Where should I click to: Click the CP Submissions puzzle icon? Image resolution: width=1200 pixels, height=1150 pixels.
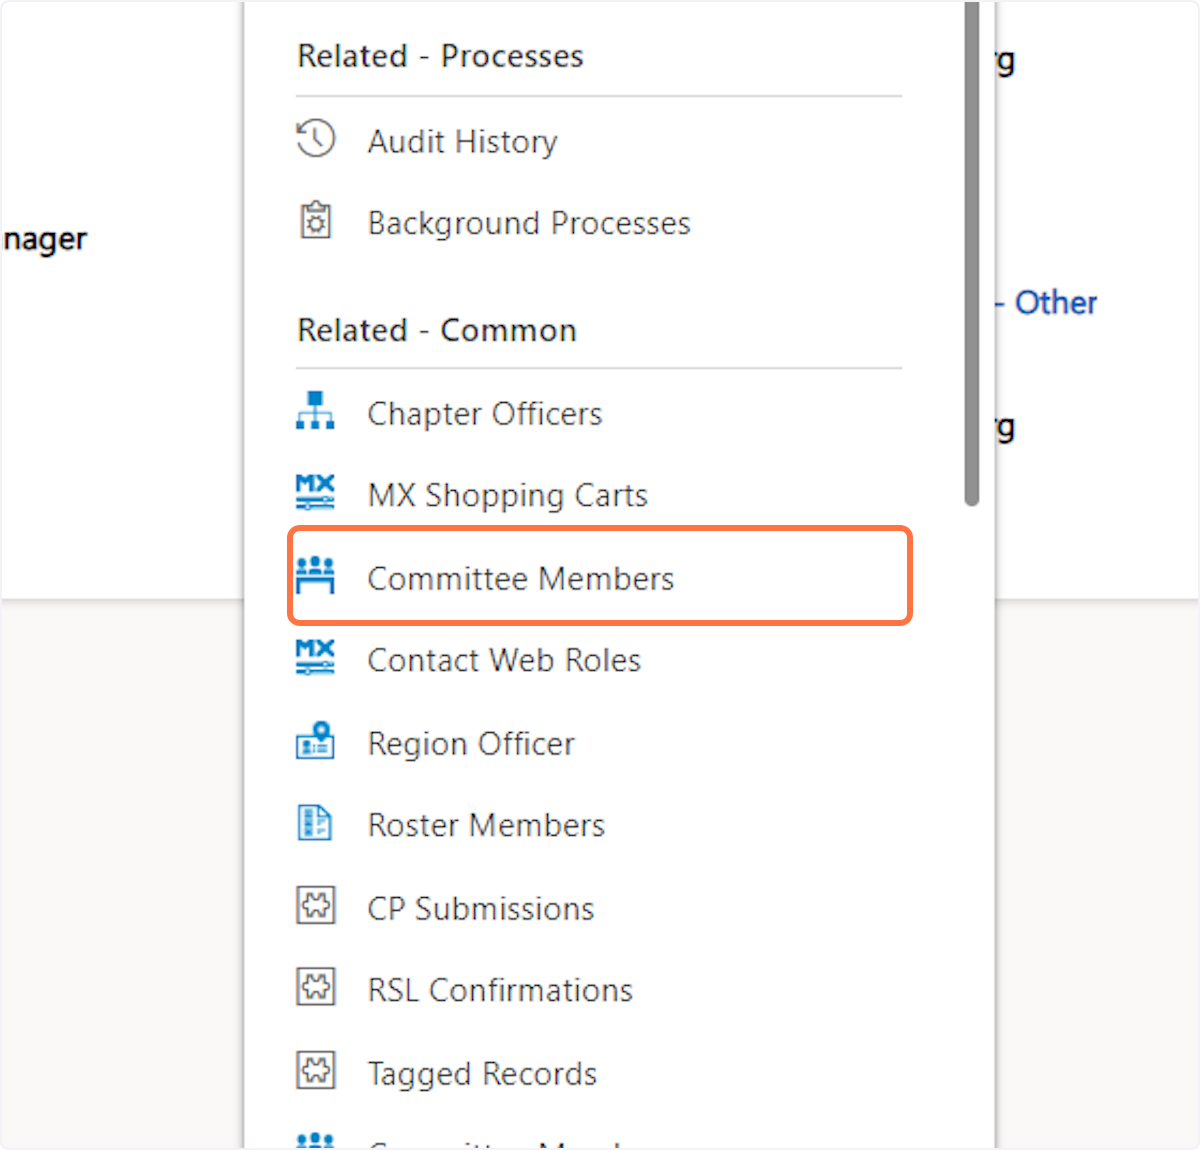click(x=316, y=906)
